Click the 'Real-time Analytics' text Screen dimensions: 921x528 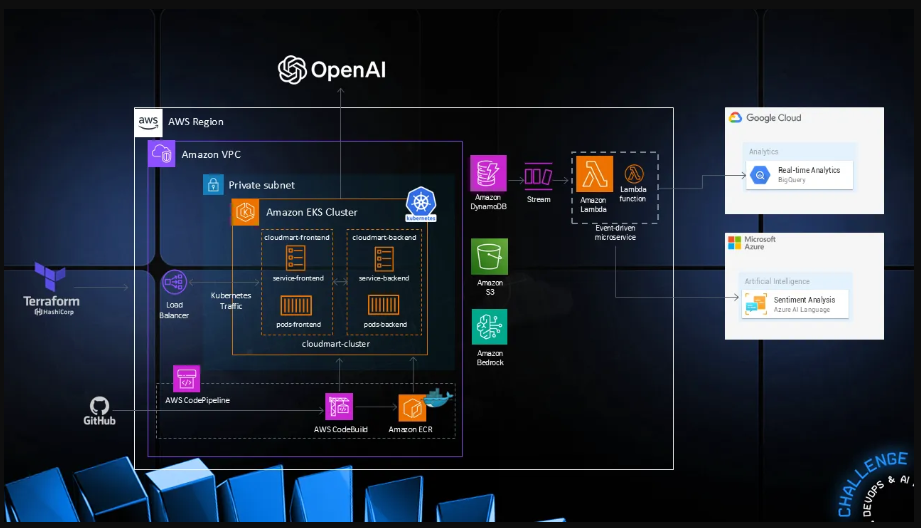809,170
